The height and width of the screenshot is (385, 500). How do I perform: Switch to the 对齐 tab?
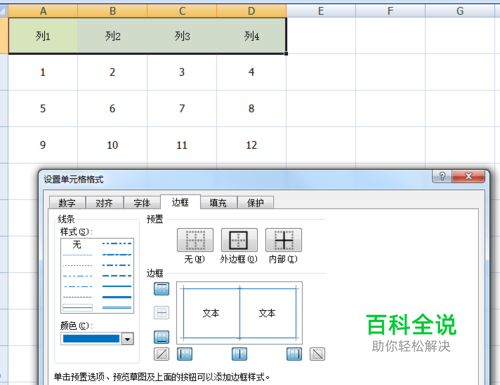click(x=104, y=203)
